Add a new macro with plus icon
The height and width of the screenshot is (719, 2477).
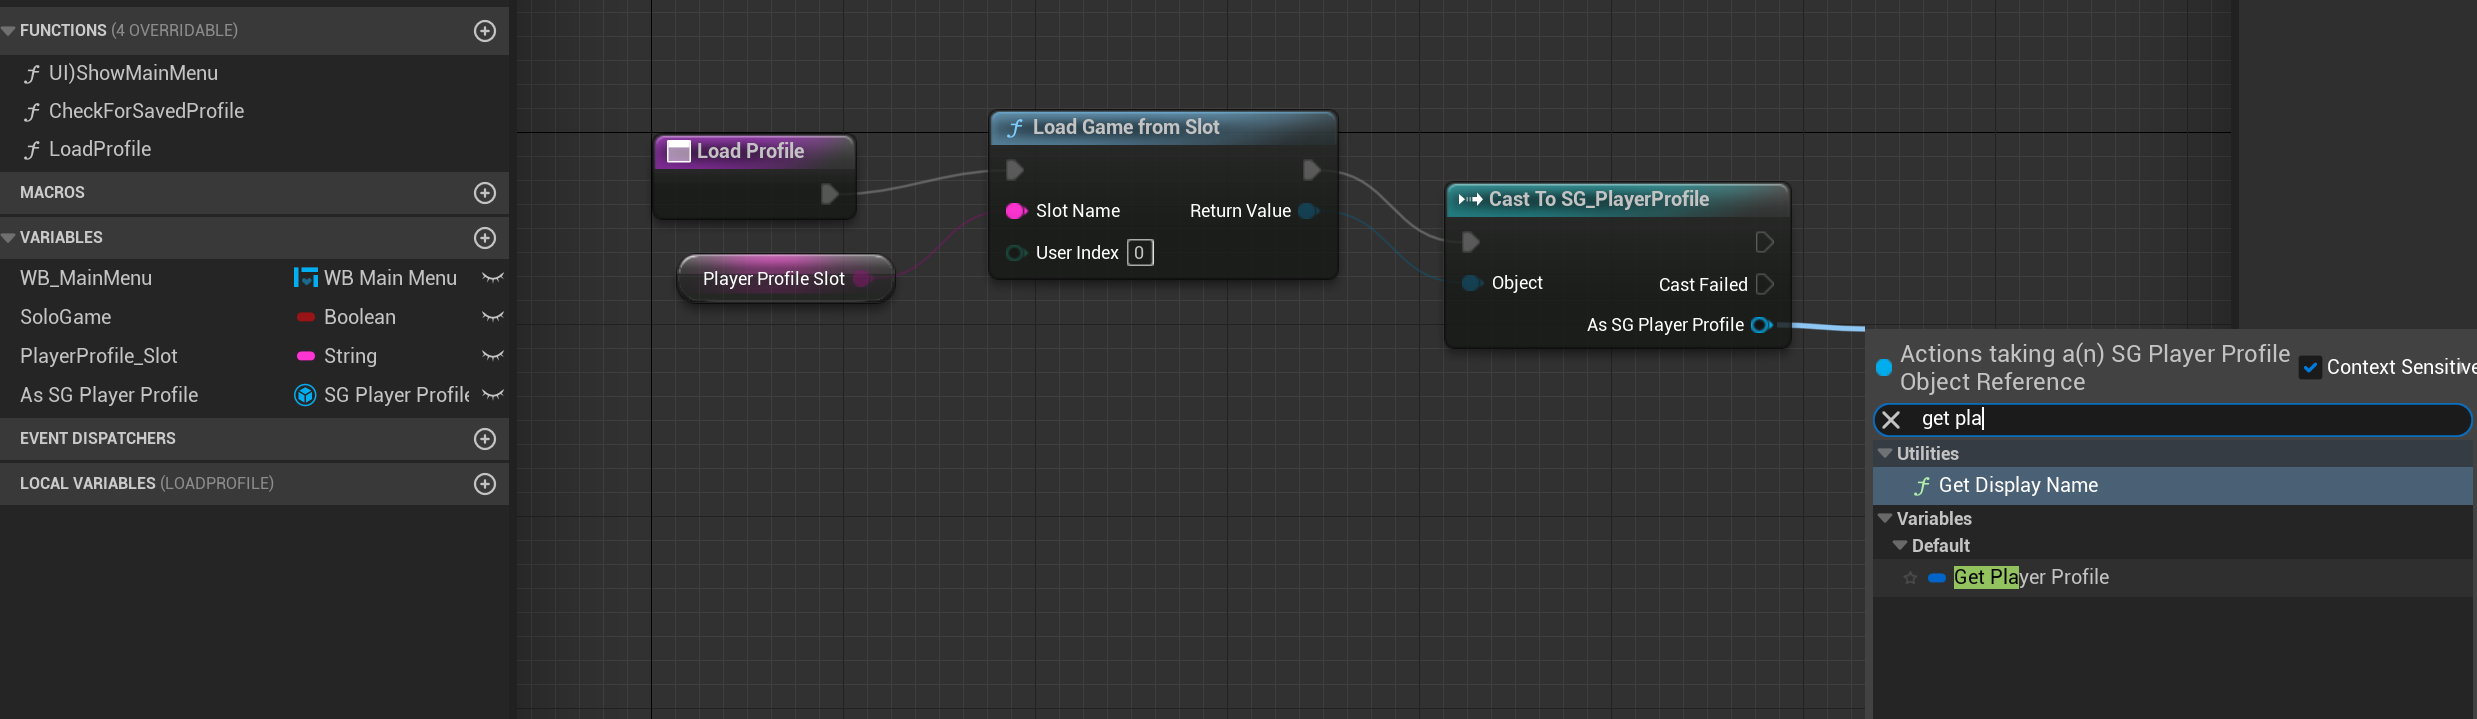(x=485, y=193)
